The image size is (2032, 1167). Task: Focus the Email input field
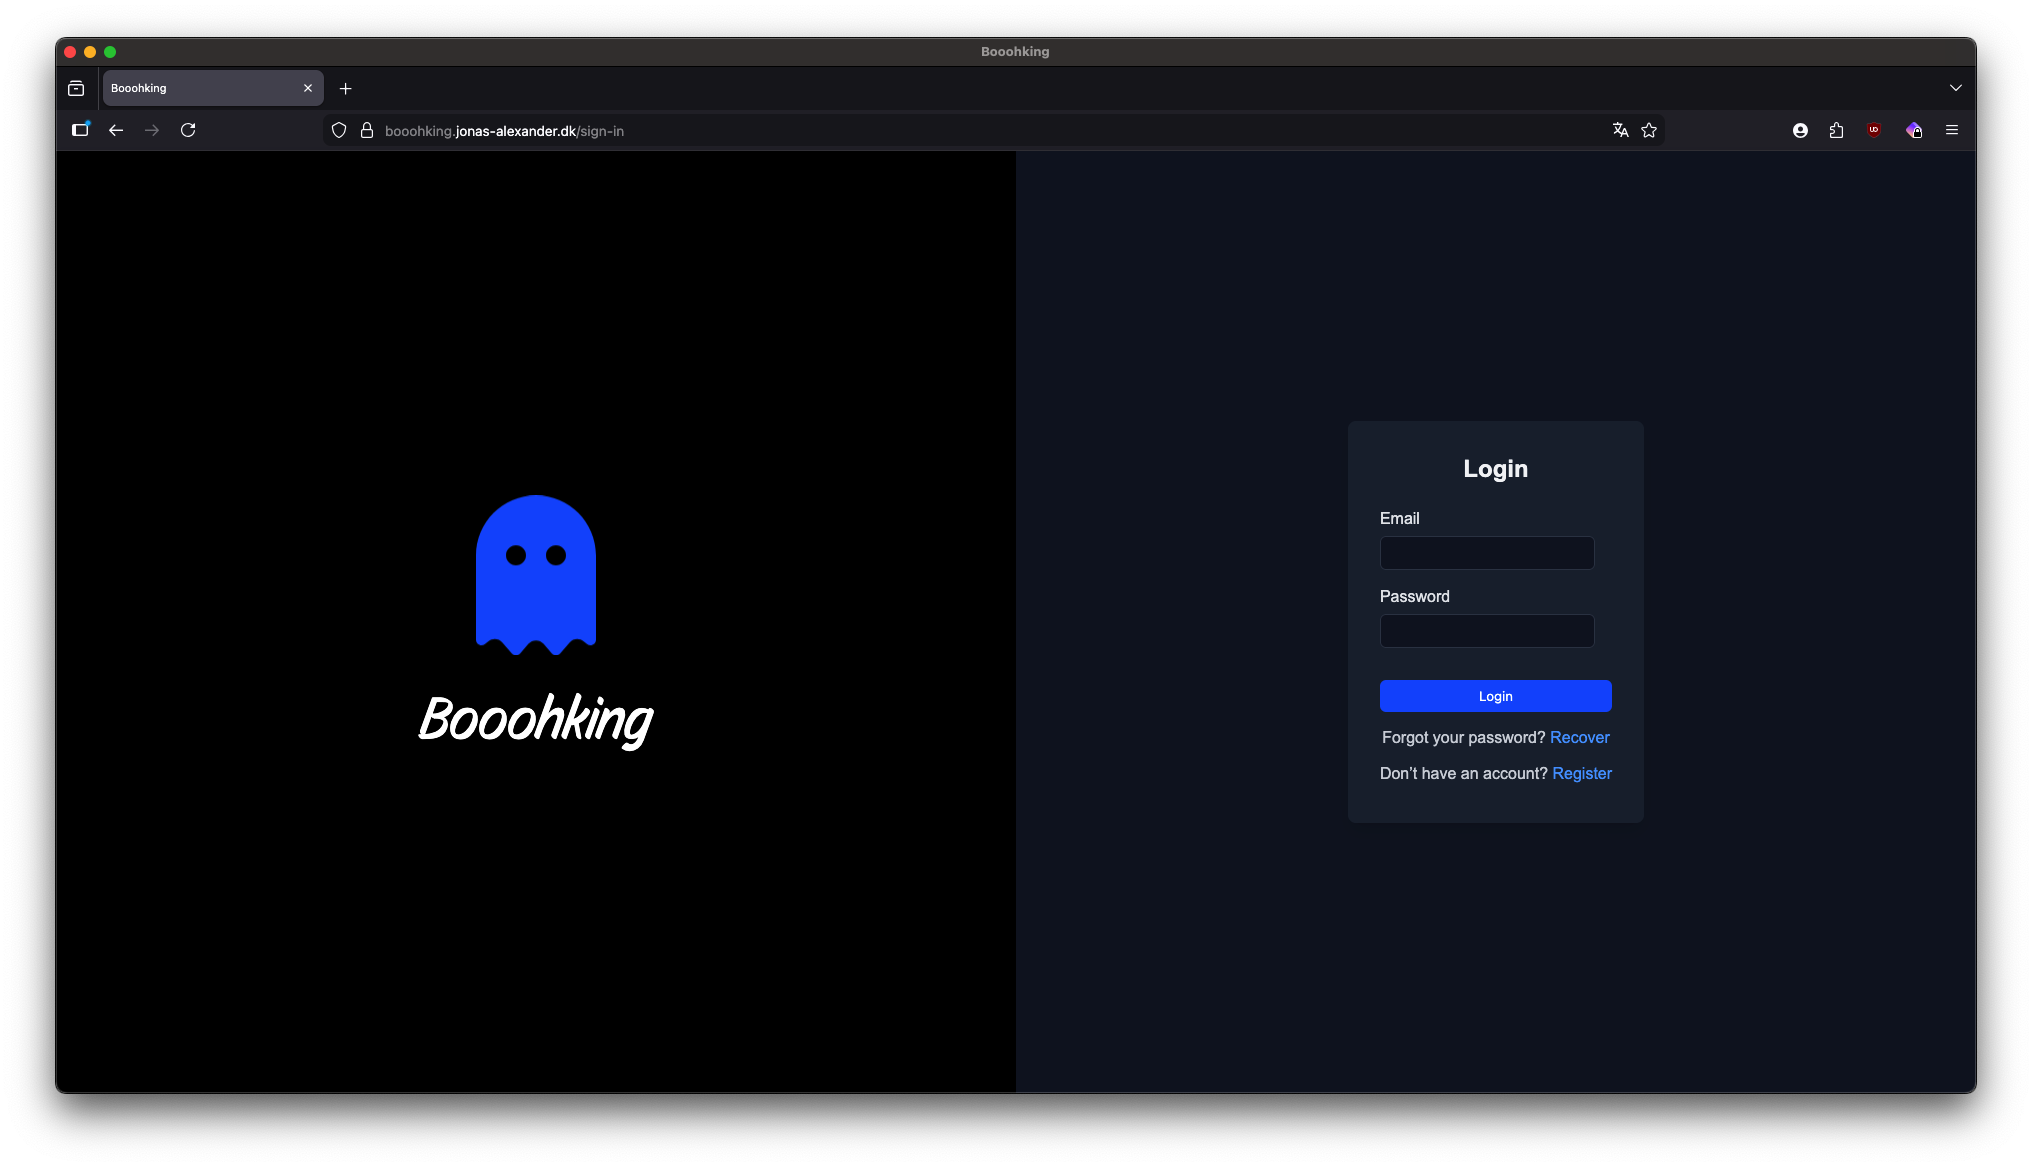click(x=1486, y=553)
